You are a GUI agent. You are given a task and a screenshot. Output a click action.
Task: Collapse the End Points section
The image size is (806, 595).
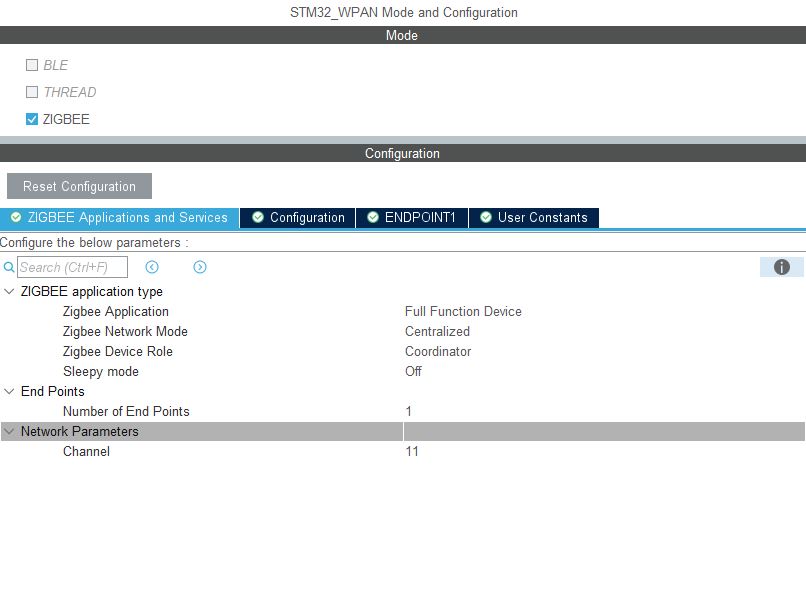pos(8,391)
